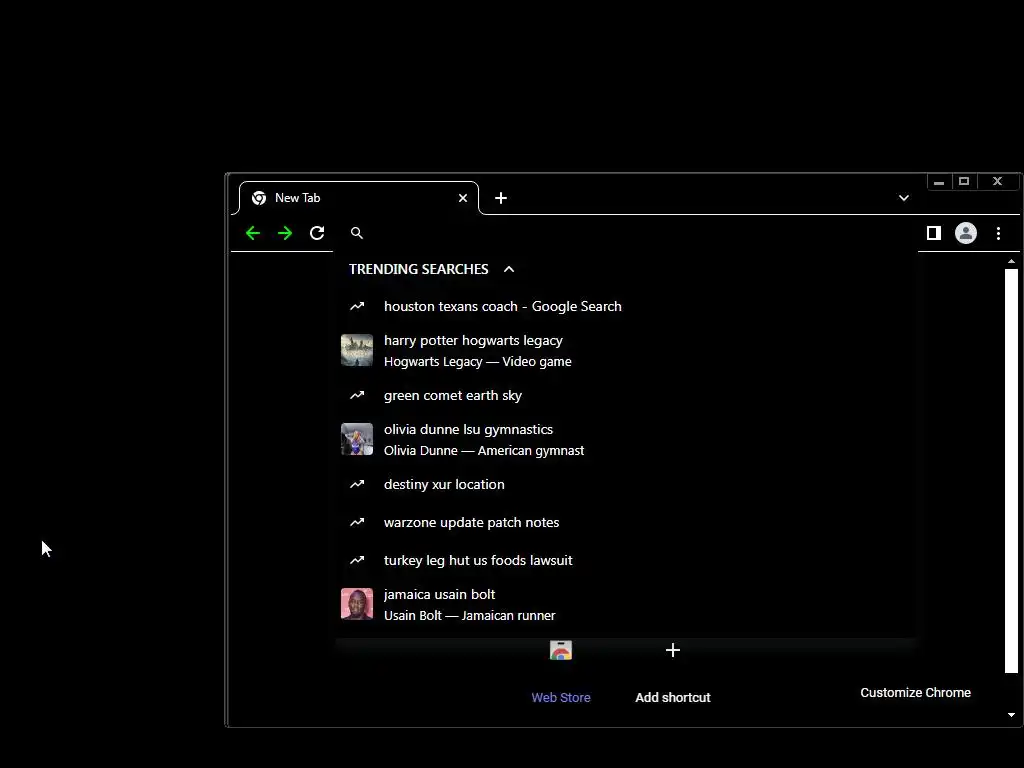This screenshot has height=768, width=1024.
Task: Select the New Tab tab
Action: 358,198
